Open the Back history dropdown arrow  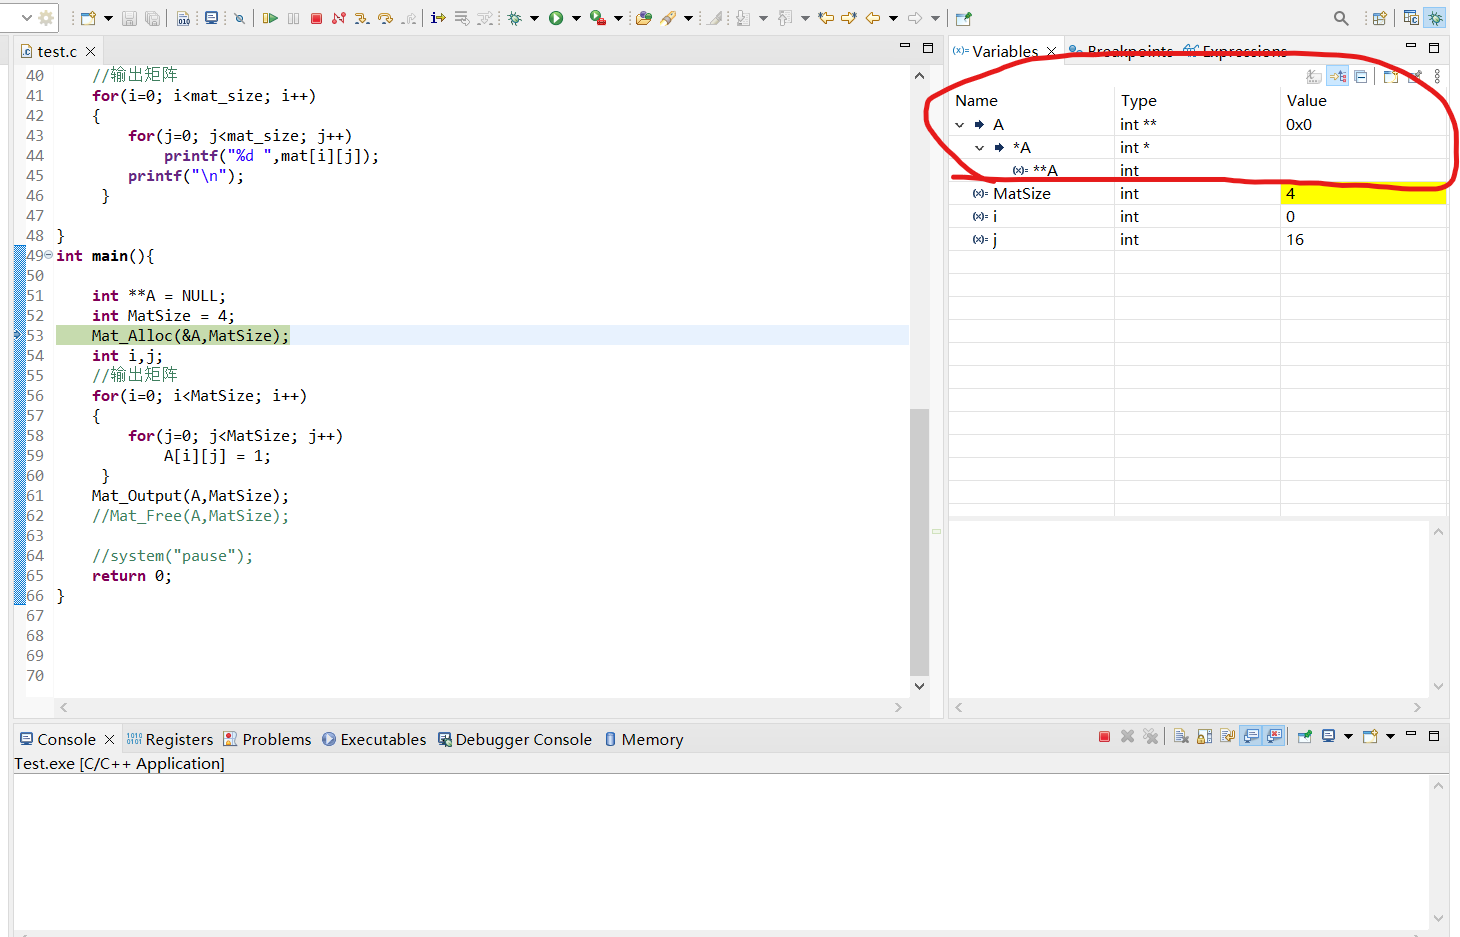point(893,18)
